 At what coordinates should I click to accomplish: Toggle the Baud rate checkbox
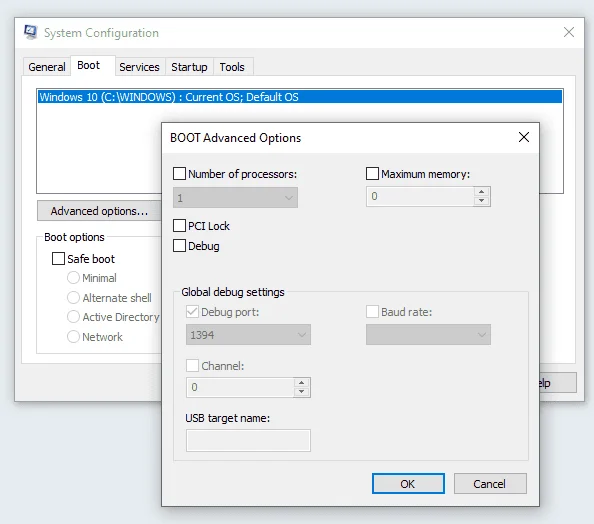coord(372,312)
